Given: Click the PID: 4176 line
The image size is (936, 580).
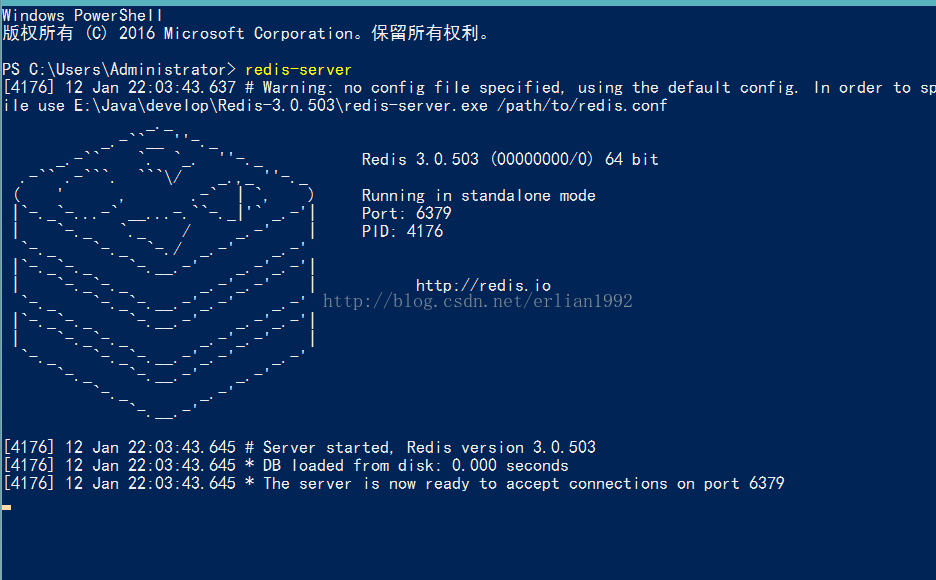Looking at the screenshot, I should coord(402,231).
